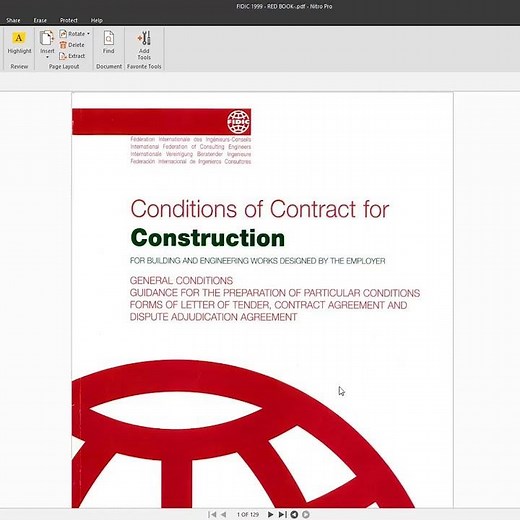
Task: Click the page number field 1 OF 129
Action: 248,514
